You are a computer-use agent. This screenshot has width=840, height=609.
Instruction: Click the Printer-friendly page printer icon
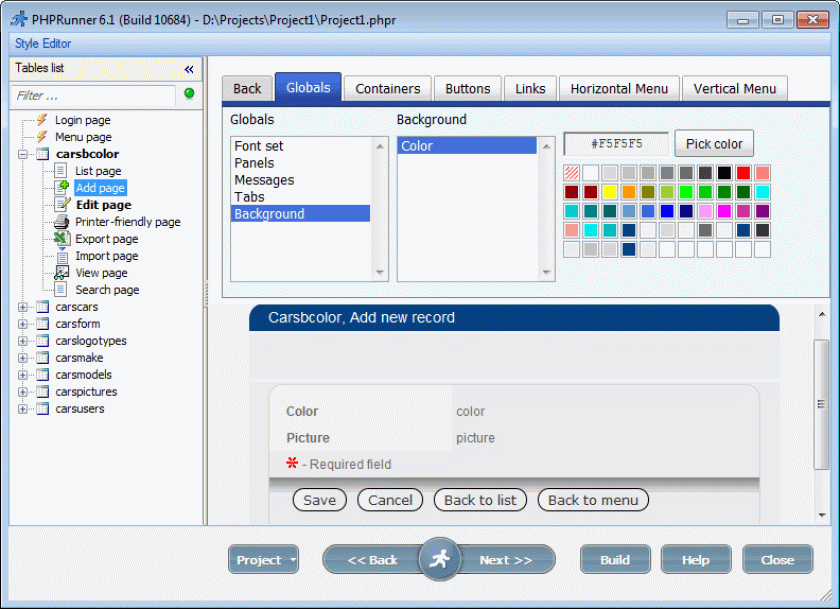[x=62, y=222]
